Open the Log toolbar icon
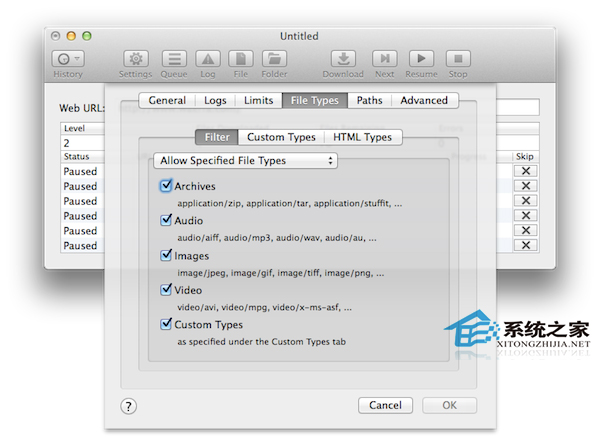600x437 pixels. [208, 59]
